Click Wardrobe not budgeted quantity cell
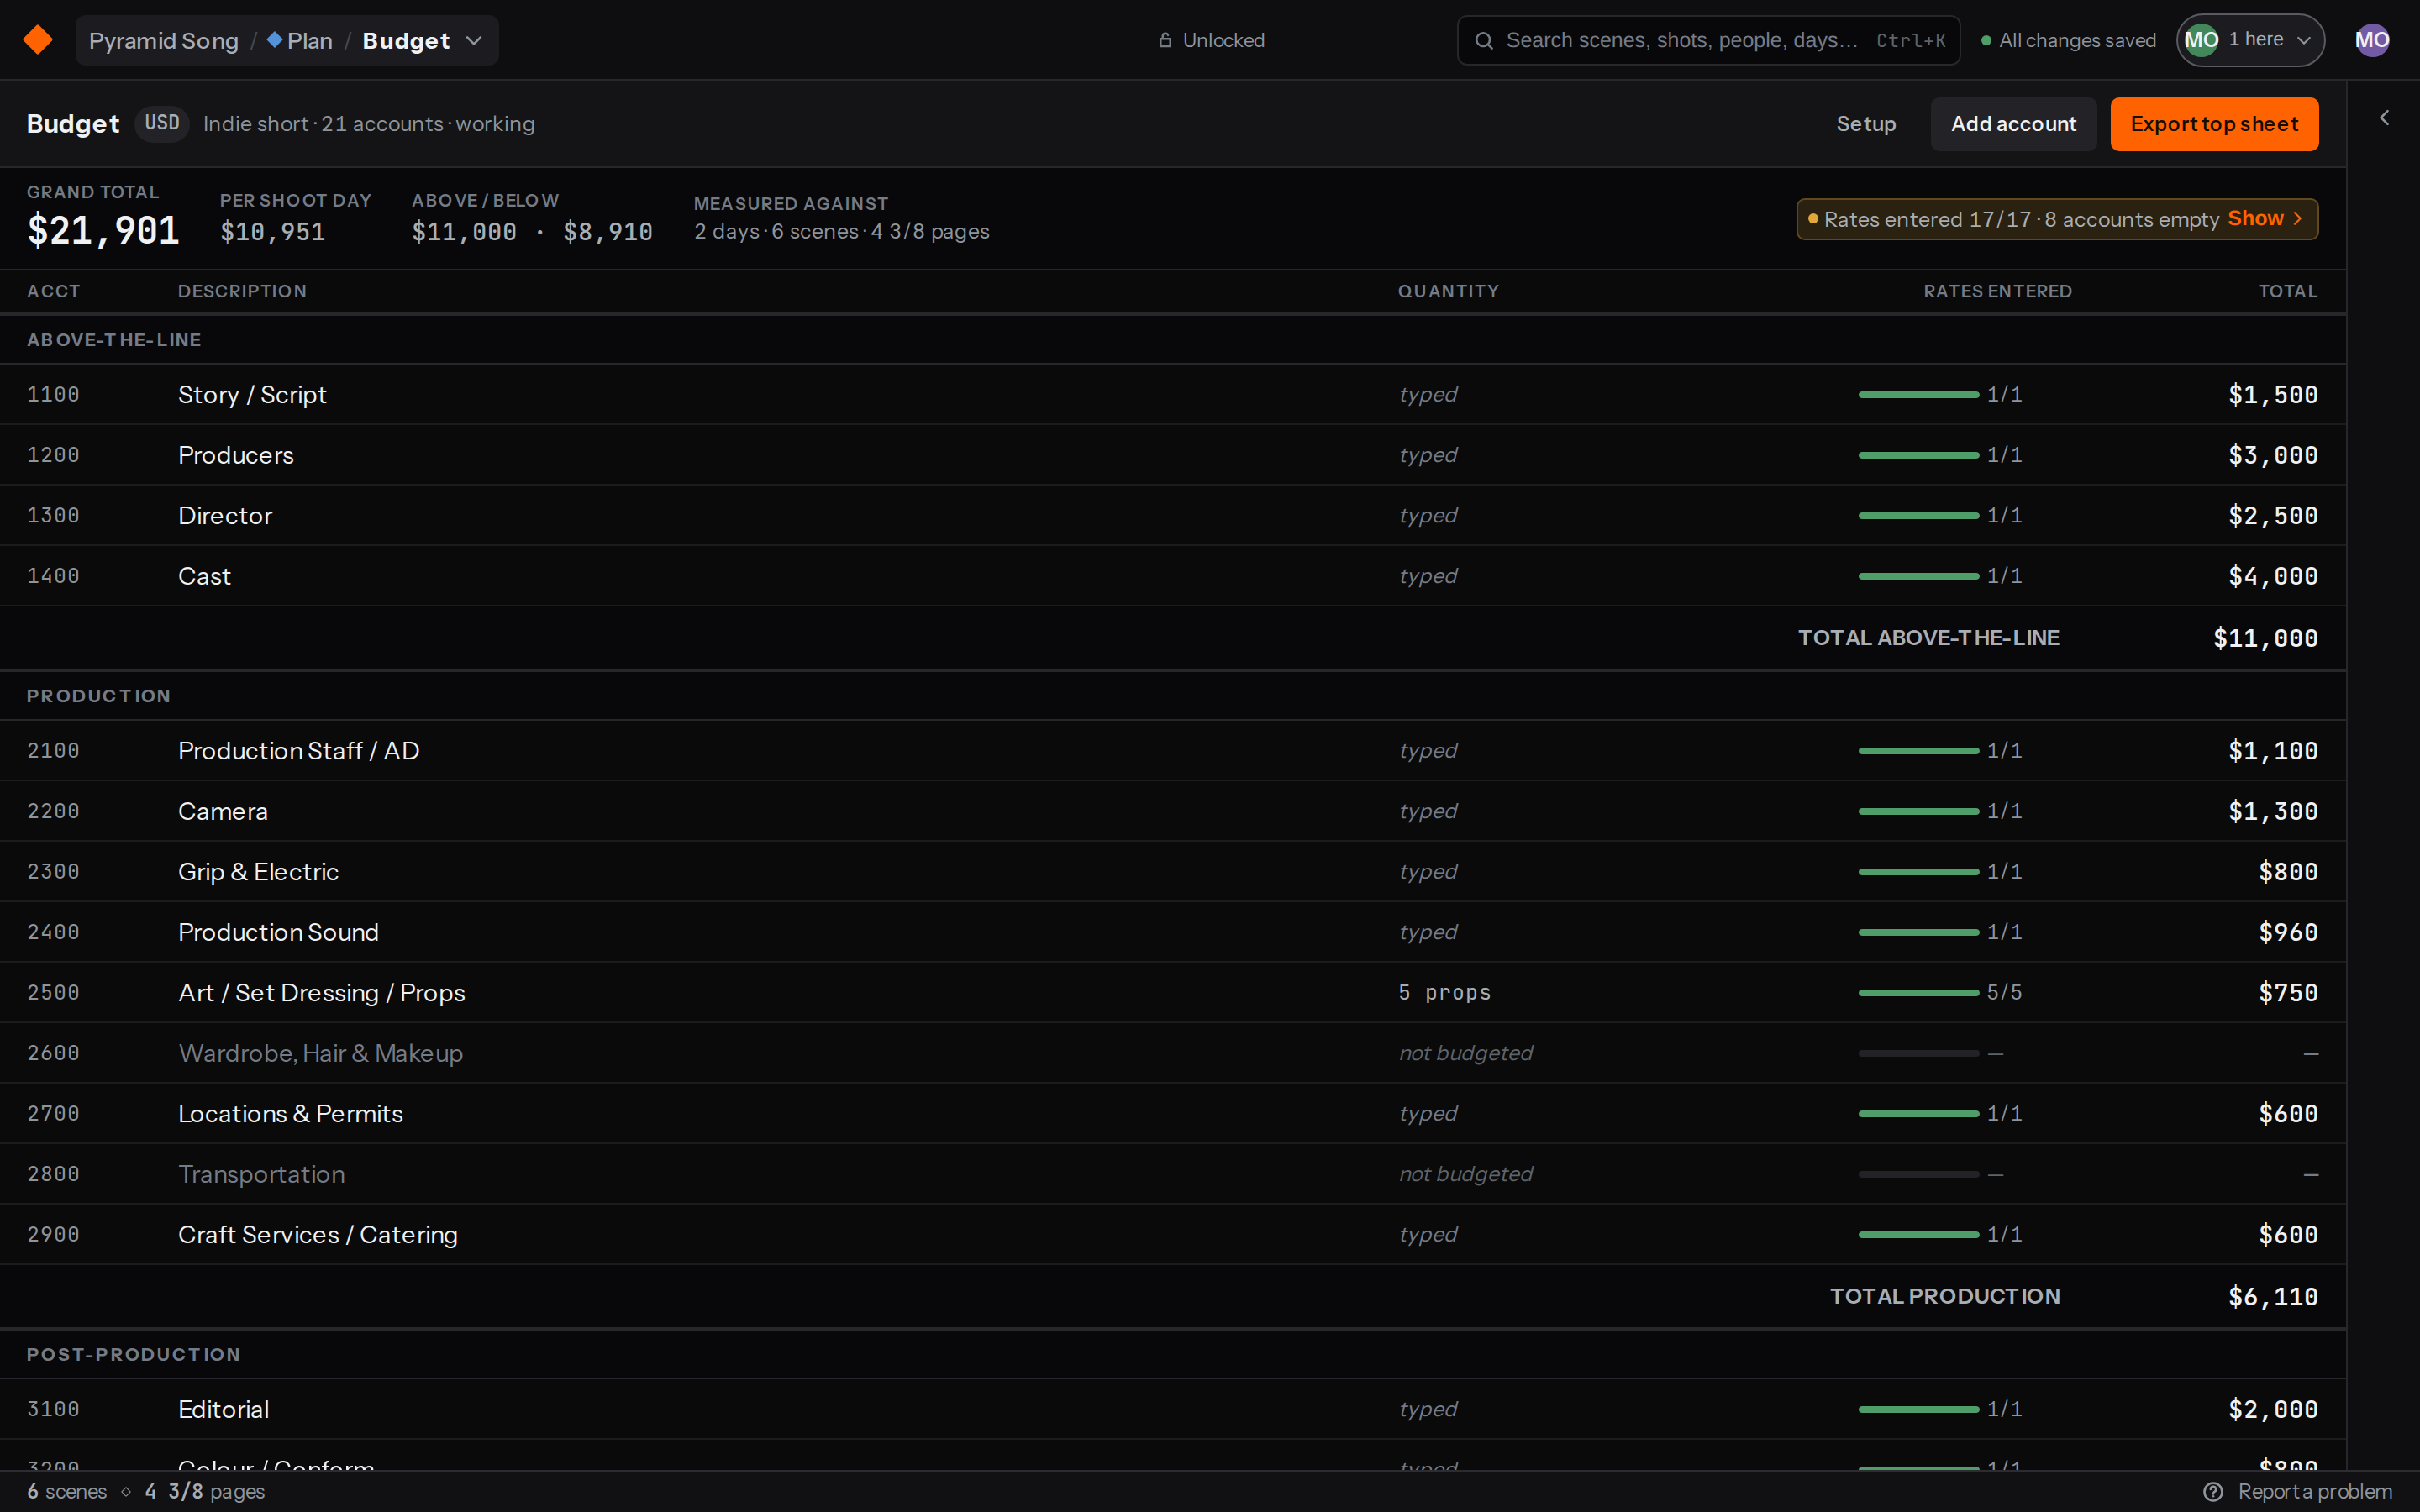This screenshot has width=2420, height=1512. (x=1465, y=1053)
